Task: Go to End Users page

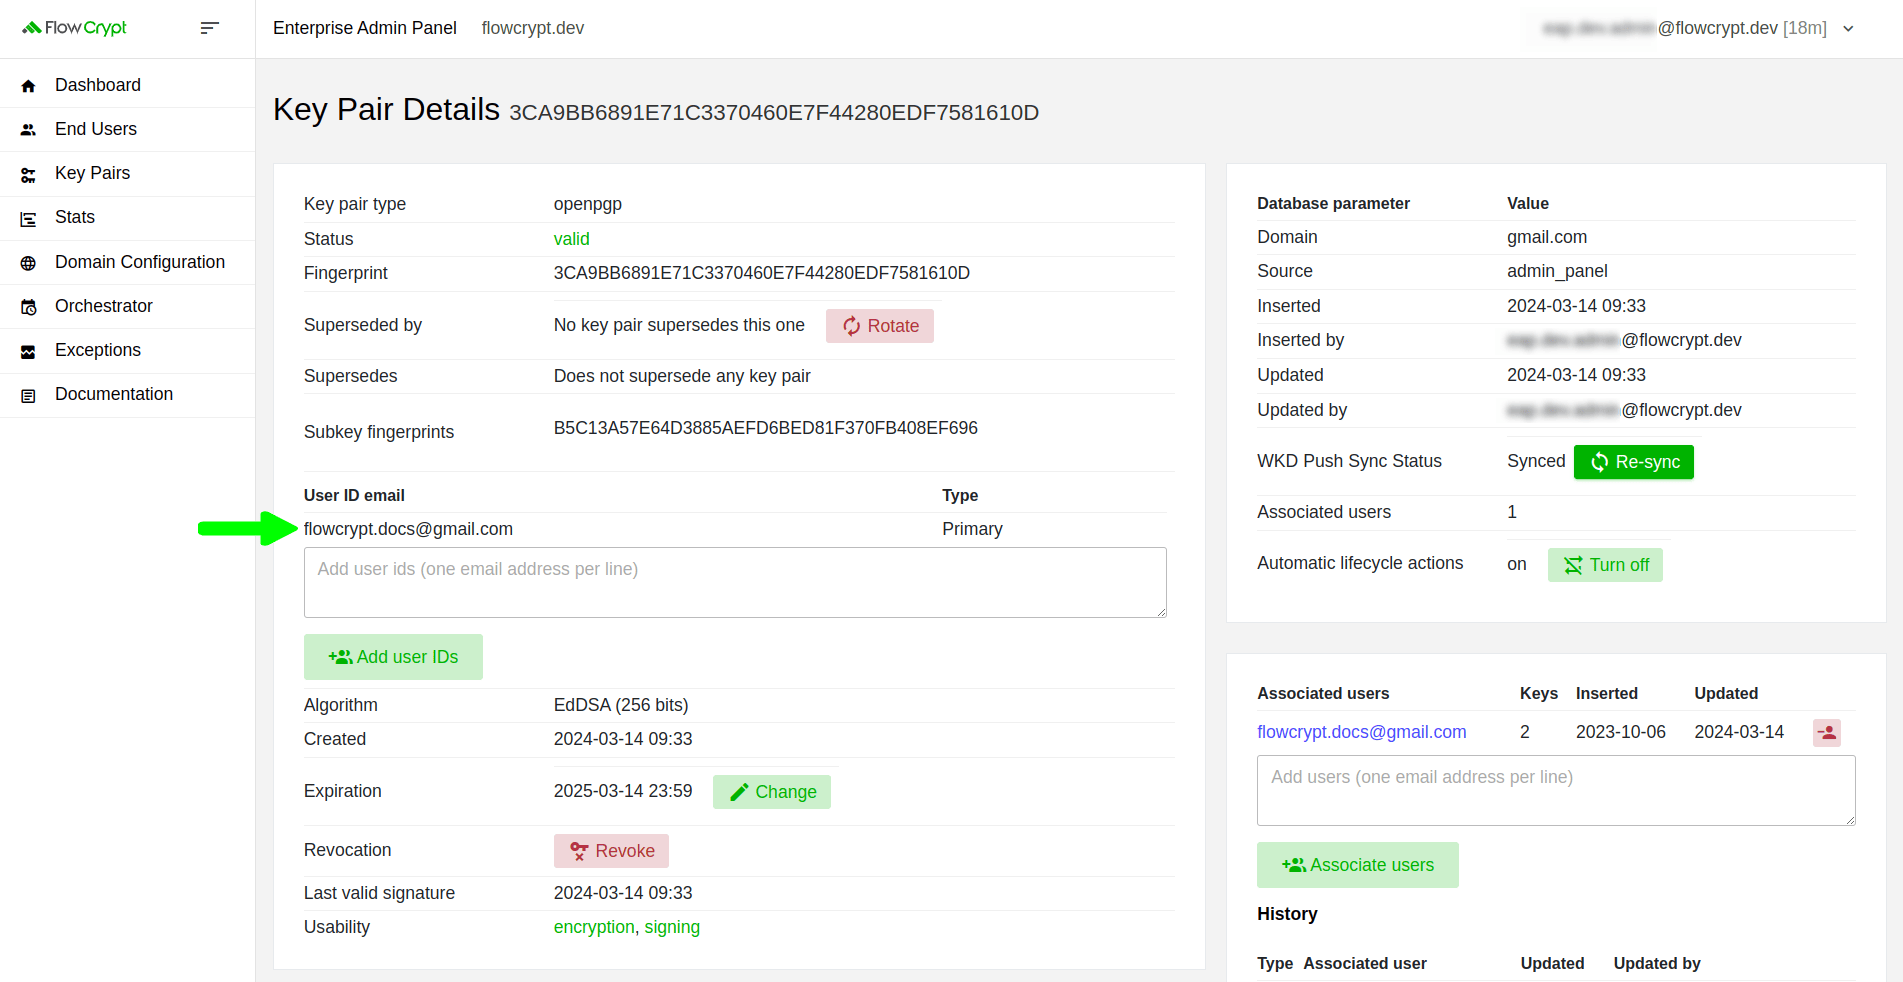Action: tap(96, 129)
